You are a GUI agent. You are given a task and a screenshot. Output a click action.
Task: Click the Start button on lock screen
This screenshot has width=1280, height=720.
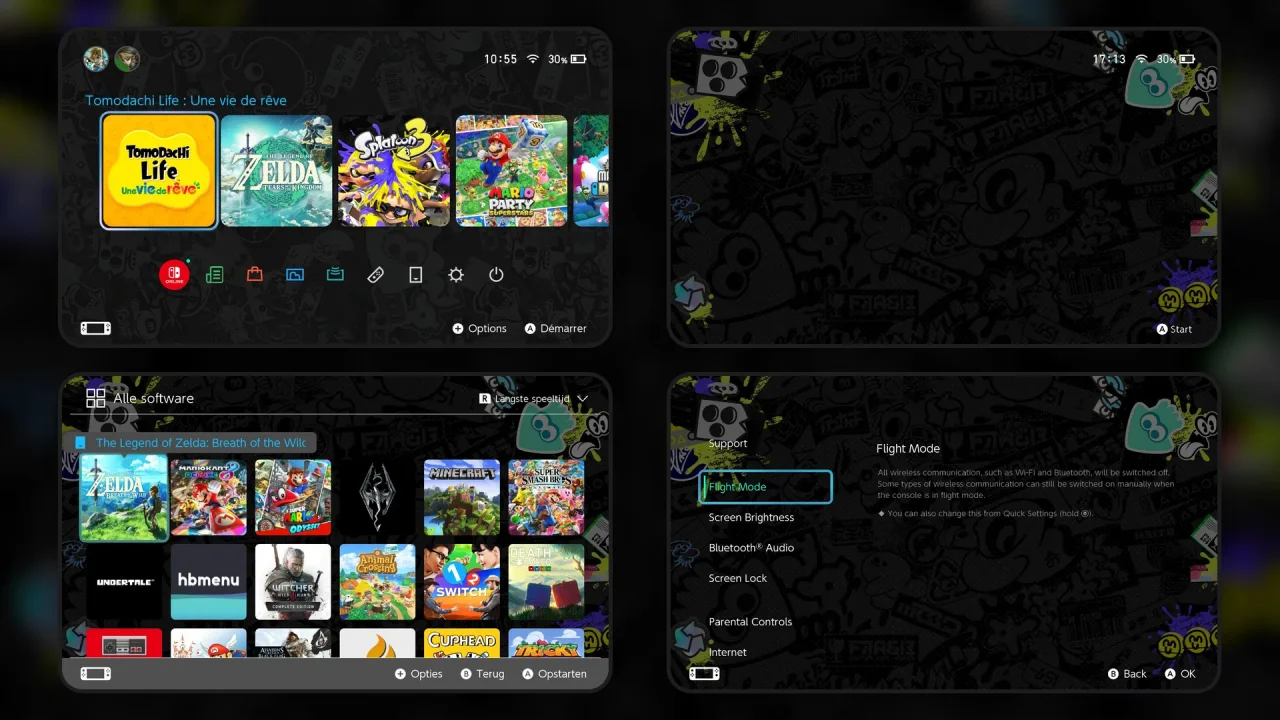pos(1175,329)
